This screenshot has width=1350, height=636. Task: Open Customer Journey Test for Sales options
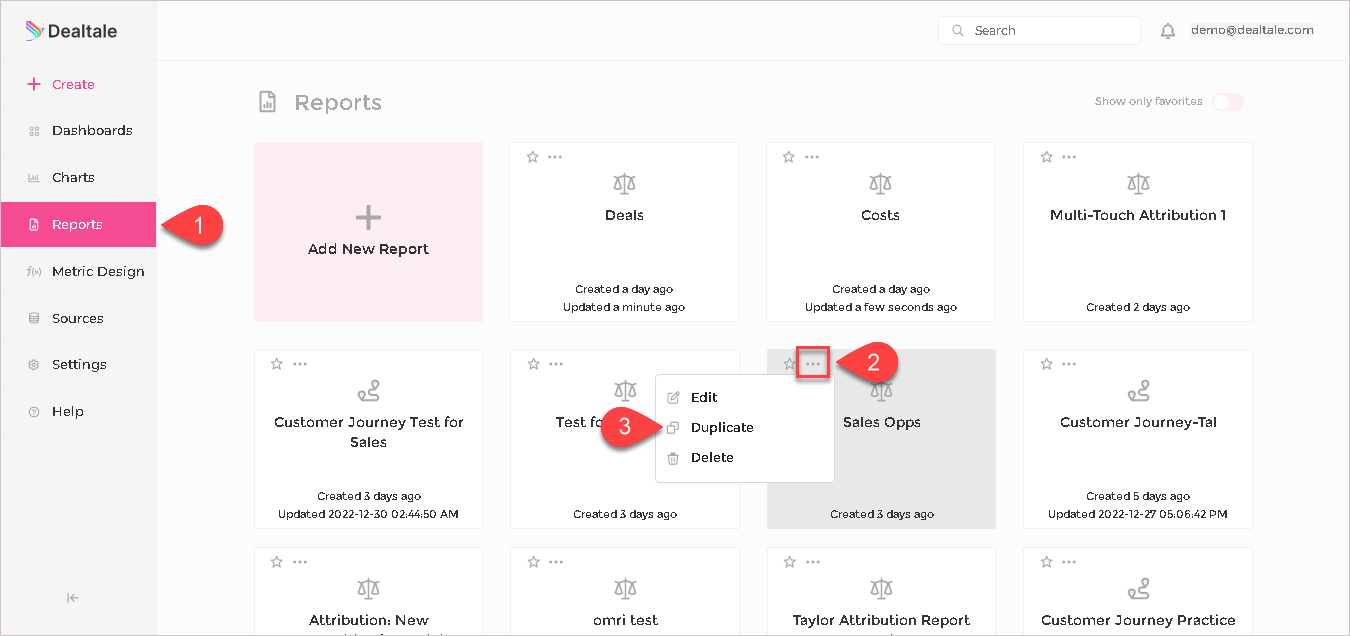click(300, 364)
